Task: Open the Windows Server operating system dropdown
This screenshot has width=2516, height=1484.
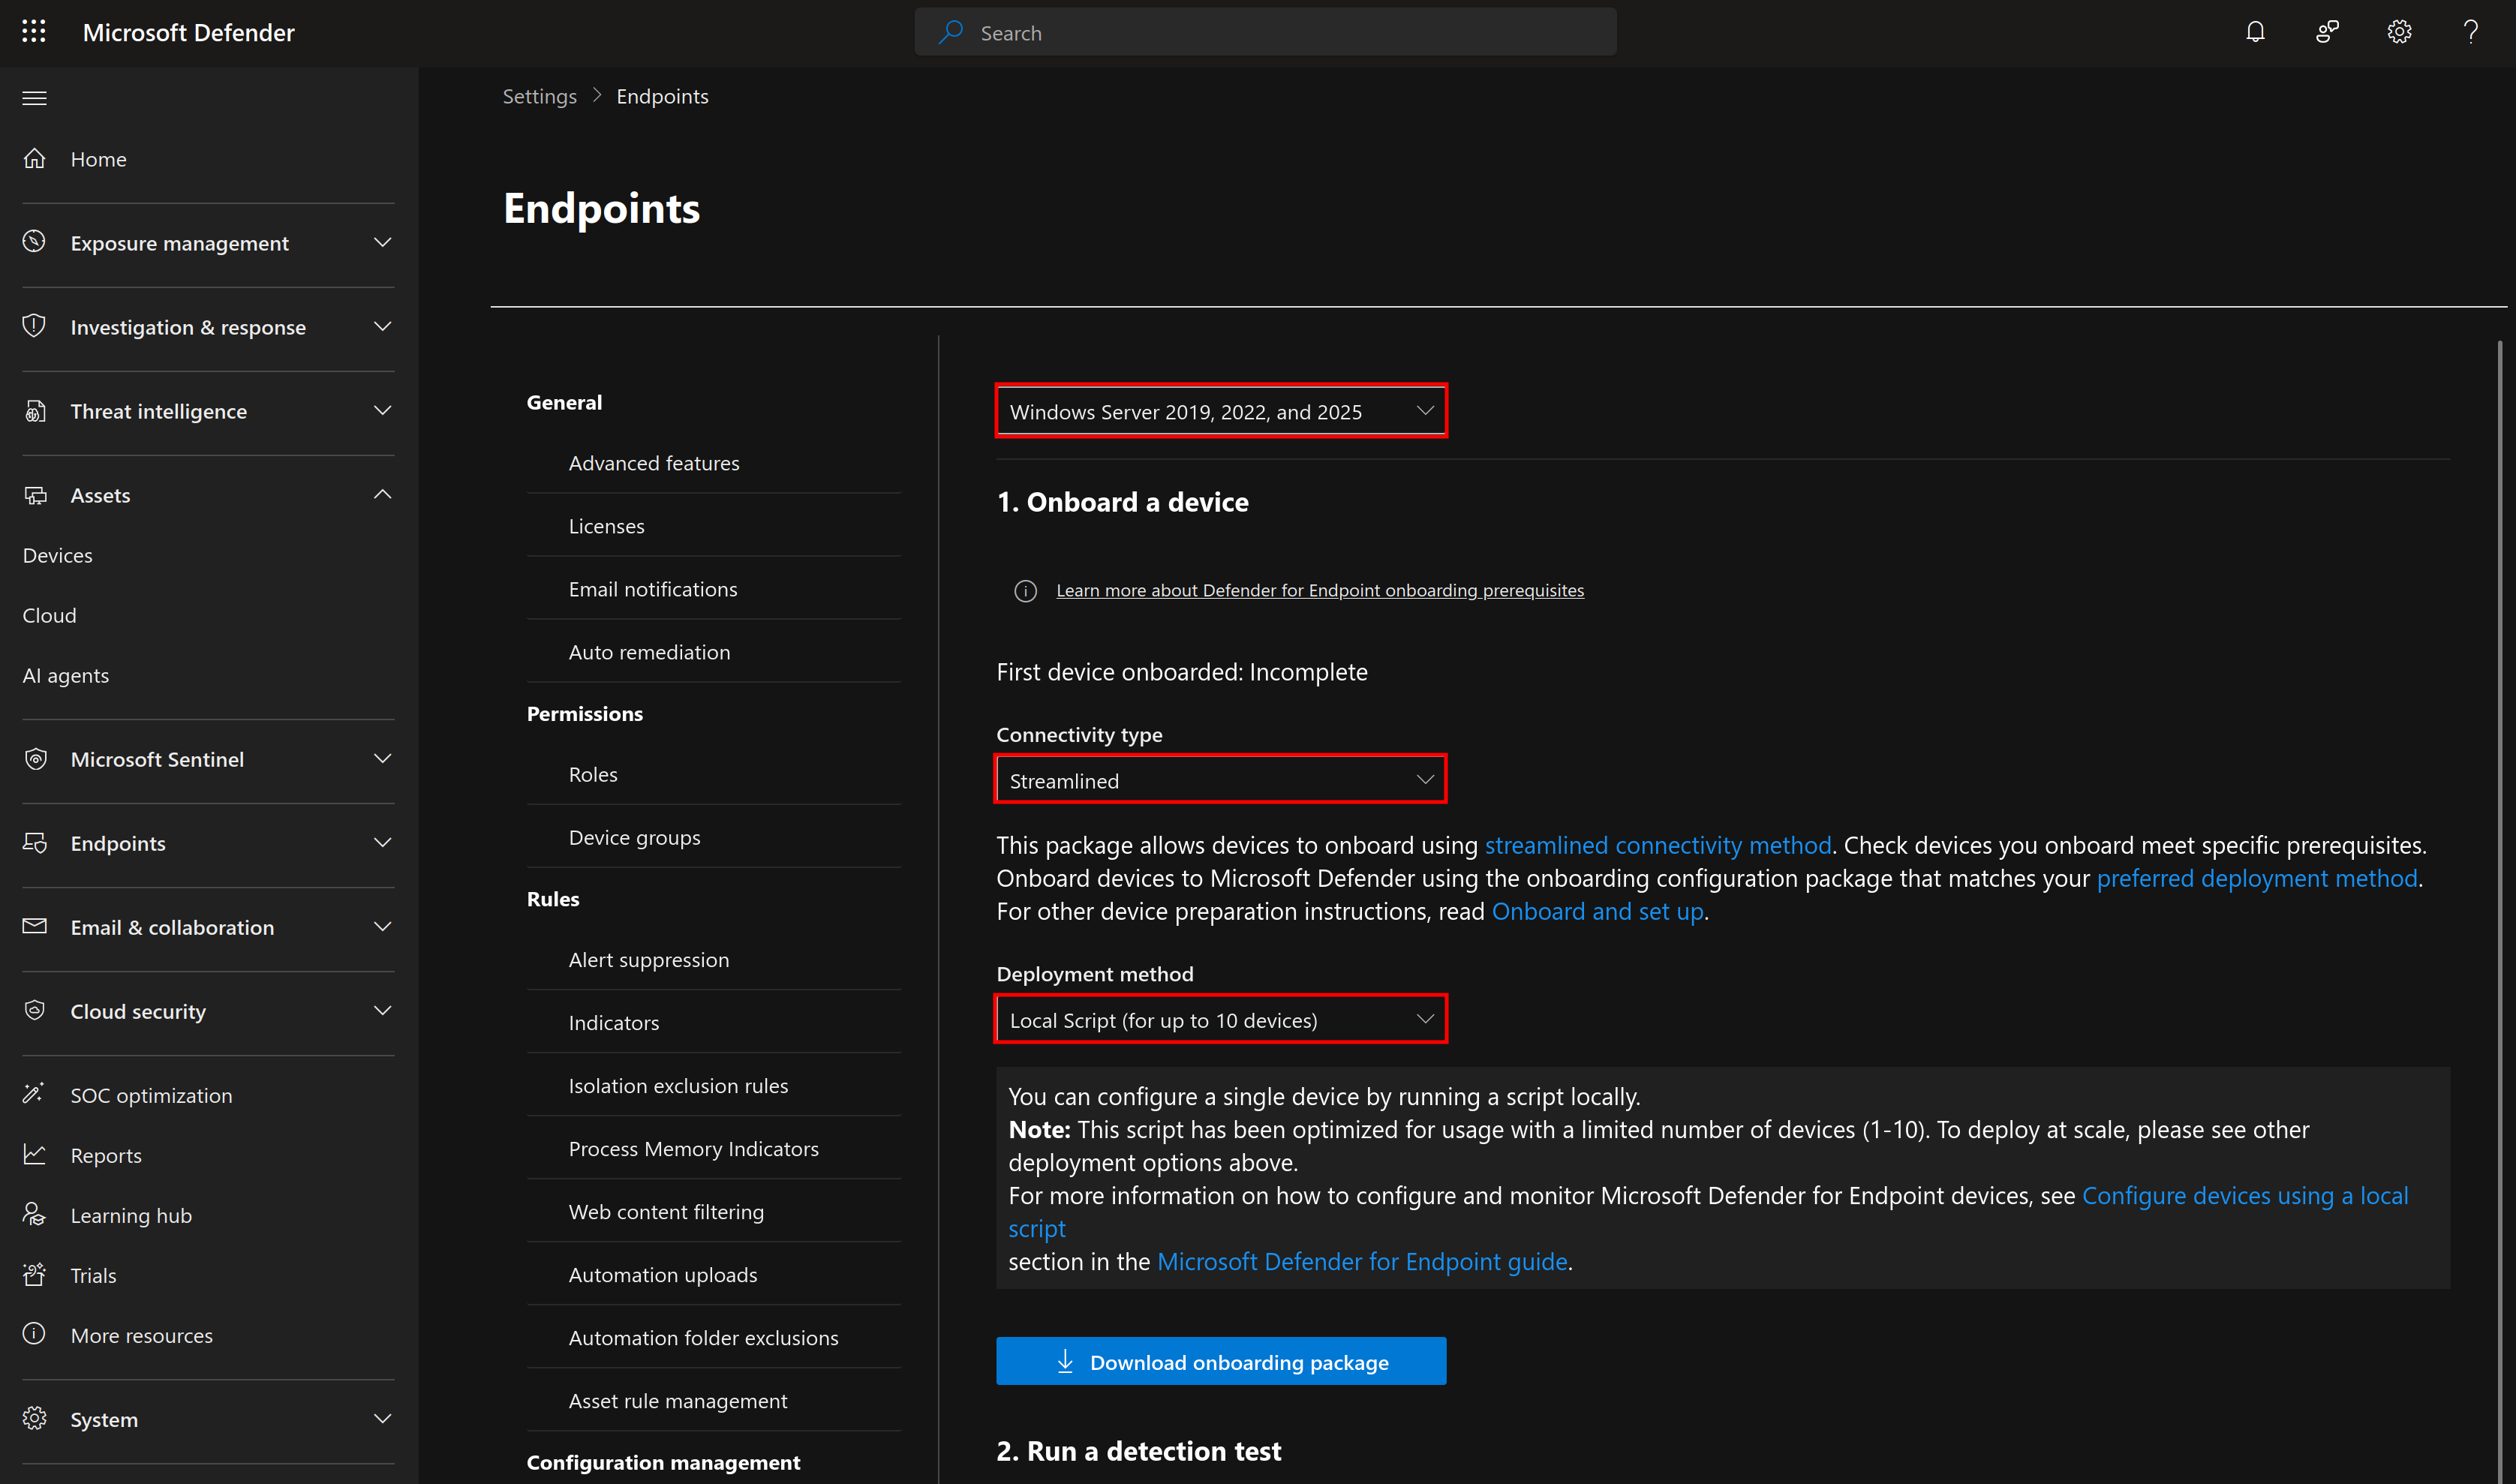Action: point(1220,411)
